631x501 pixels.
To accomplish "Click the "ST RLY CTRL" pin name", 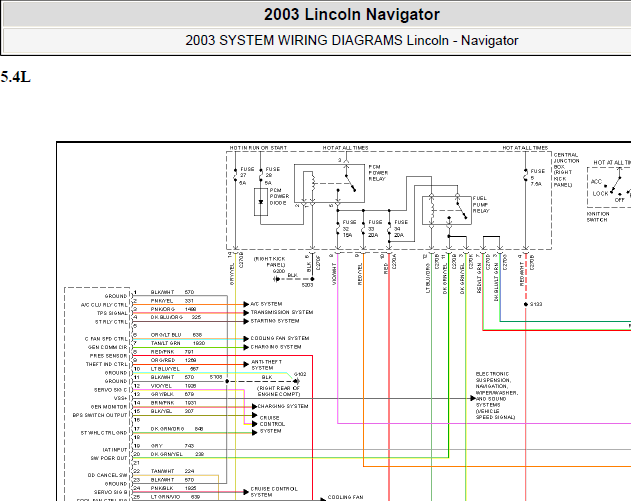I will tap(111, 322).
